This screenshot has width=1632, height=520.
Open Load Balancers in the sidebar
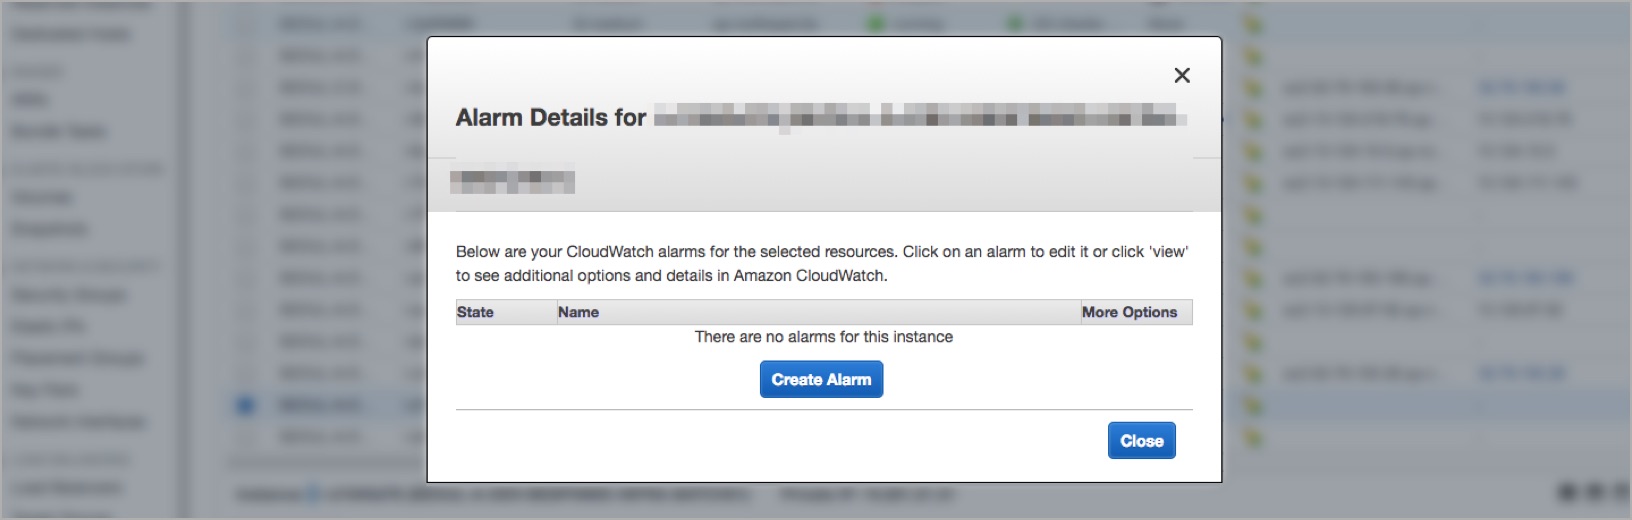point(67,487)
